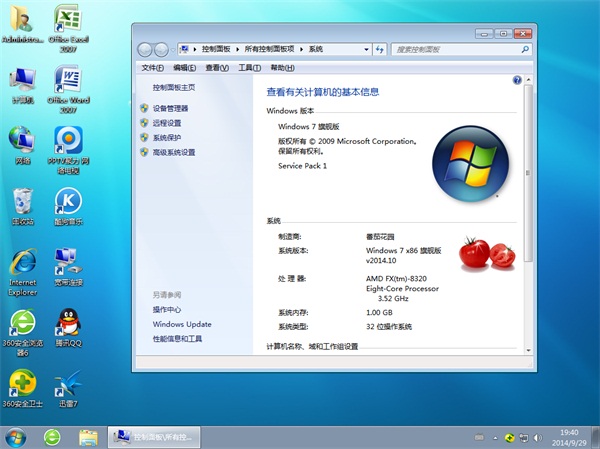Show hidden tray icons arrow

pos(495,438)
